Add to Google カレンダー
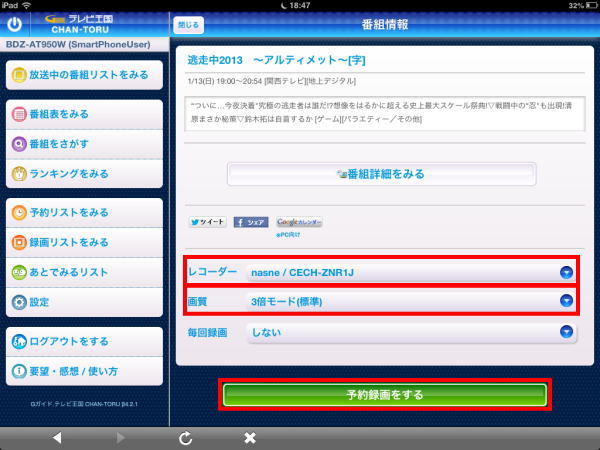 pos(299,222)
